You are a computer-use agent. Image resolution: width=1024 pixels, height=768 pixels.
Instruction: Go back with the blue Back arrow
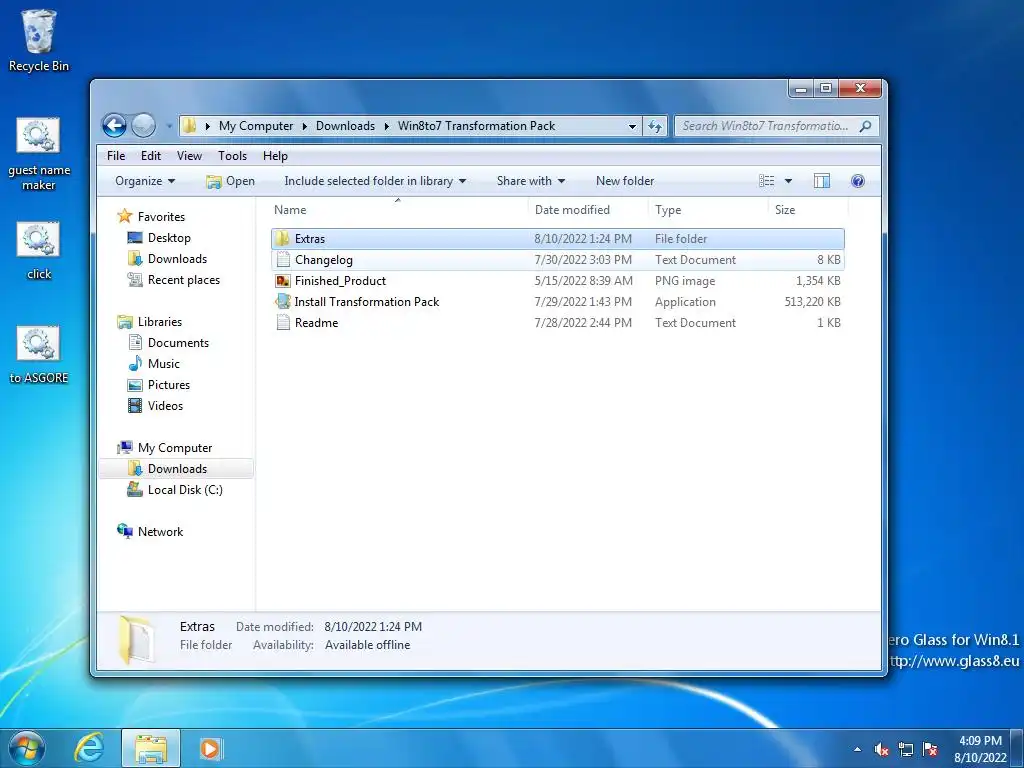click(114, 125)
